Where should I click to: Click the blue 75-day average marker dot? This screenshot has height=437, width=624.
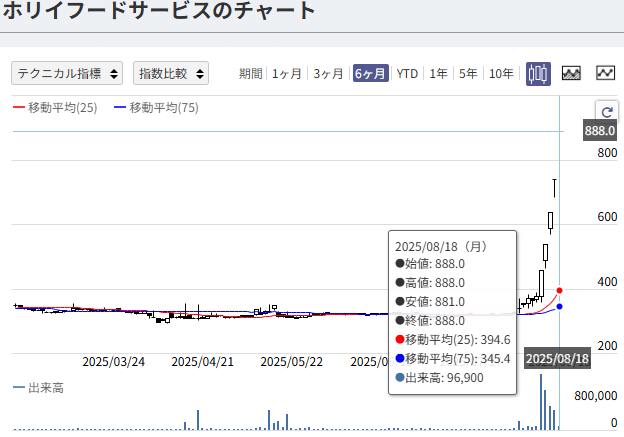click(559, 306)
